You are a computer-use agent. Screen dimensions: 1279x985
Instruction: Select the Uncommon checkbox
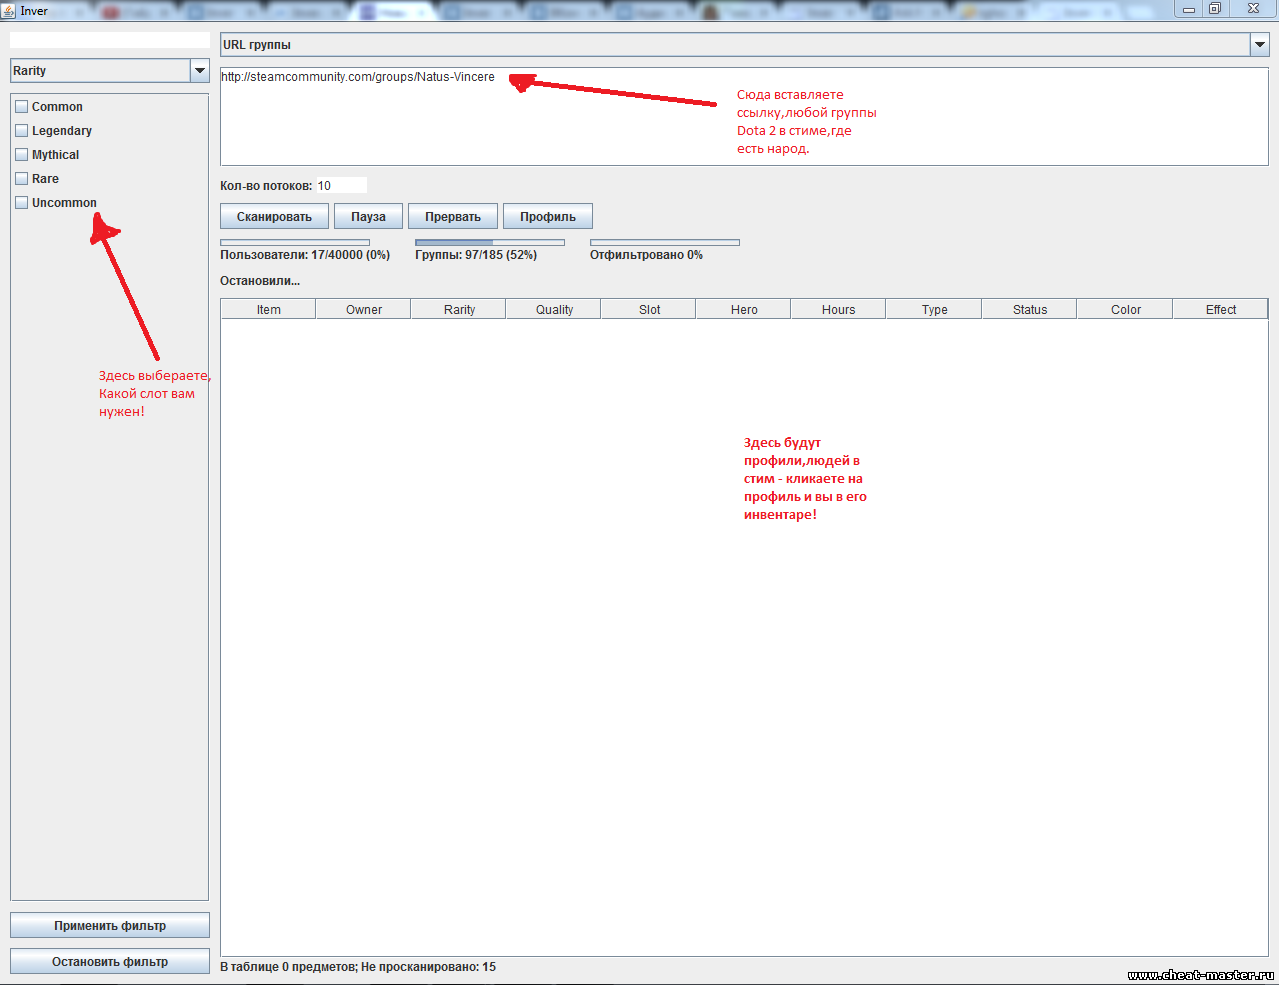pos(22,203)
